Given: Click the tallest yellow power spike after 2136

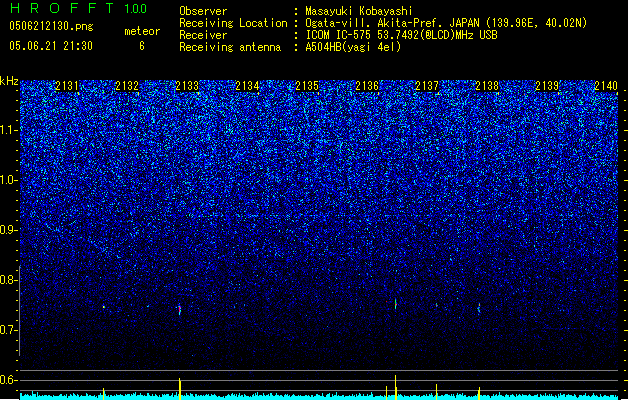Looking at the screenshot, I should pos(396,388).
